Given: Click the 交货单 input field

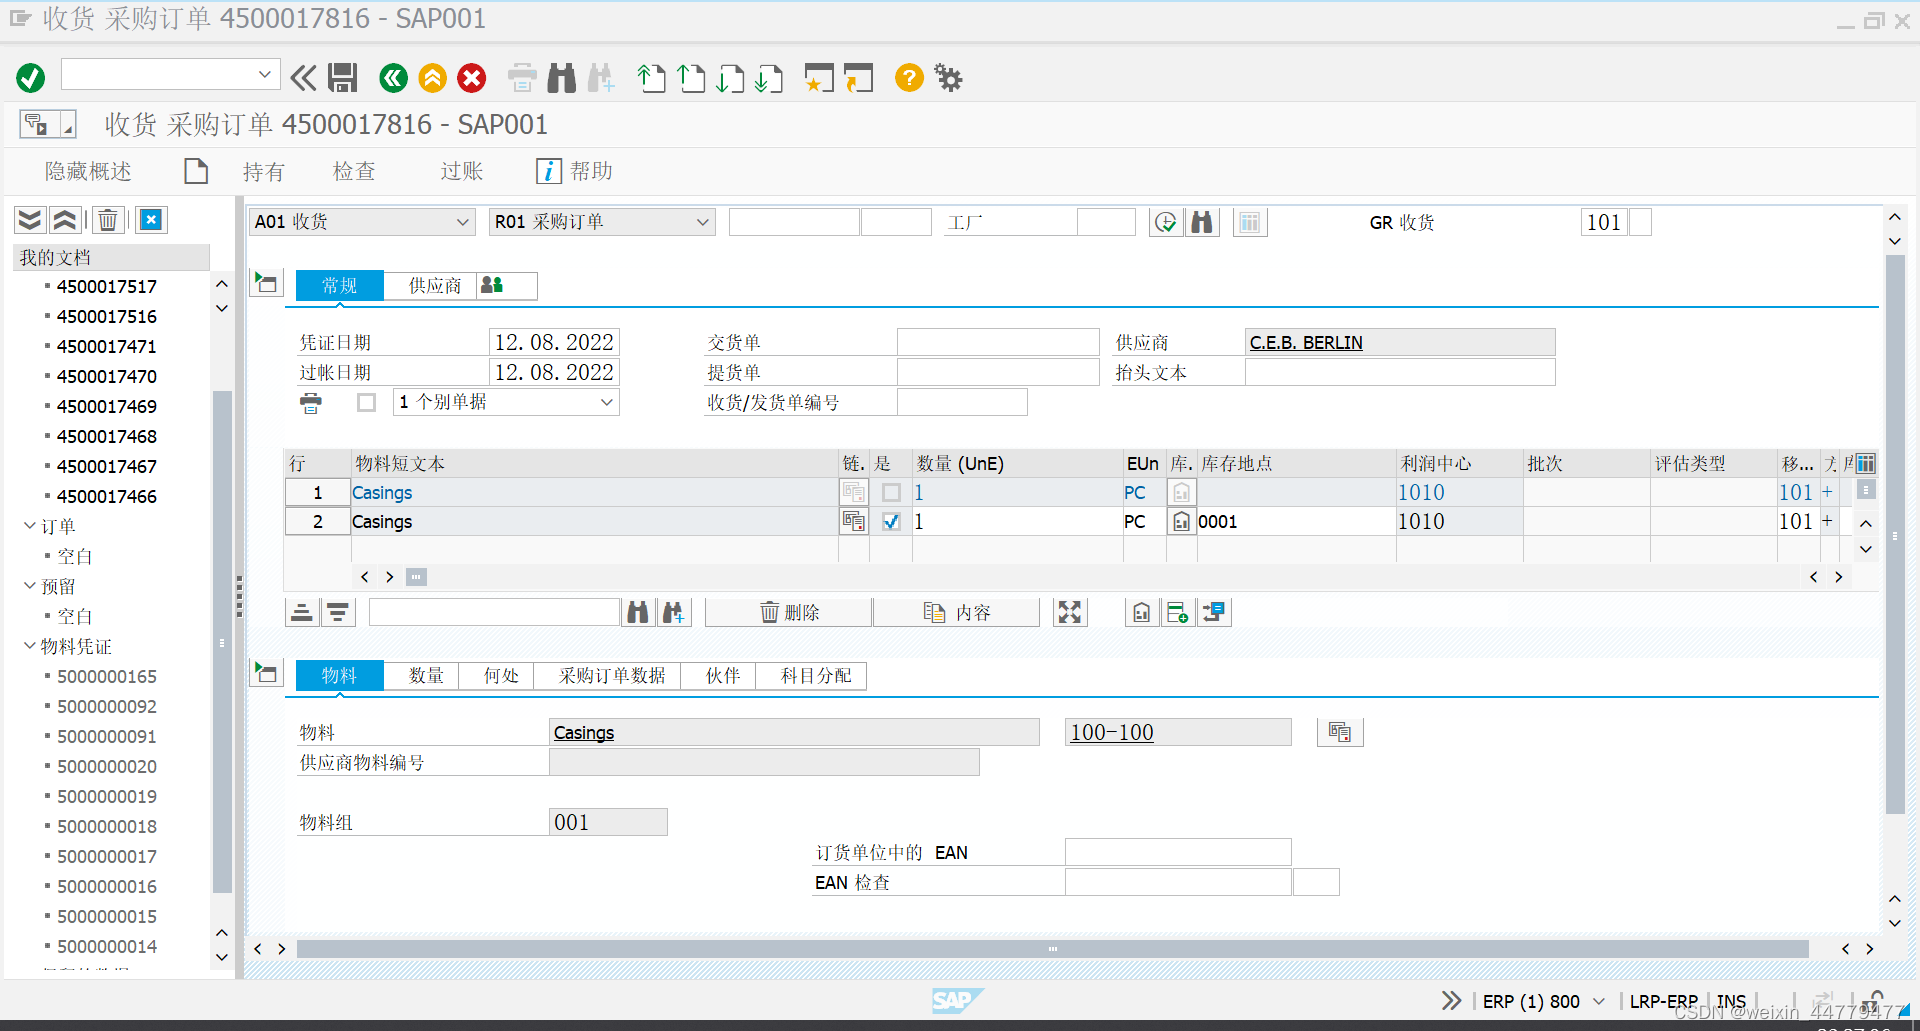Looking at the screenshot, I should pos(998,342).
